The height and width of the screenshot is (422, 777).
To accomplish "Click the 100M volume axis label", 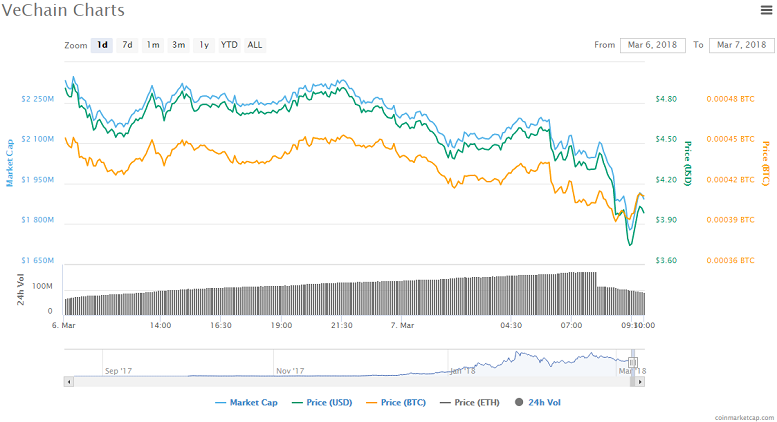I will (42, 286).
